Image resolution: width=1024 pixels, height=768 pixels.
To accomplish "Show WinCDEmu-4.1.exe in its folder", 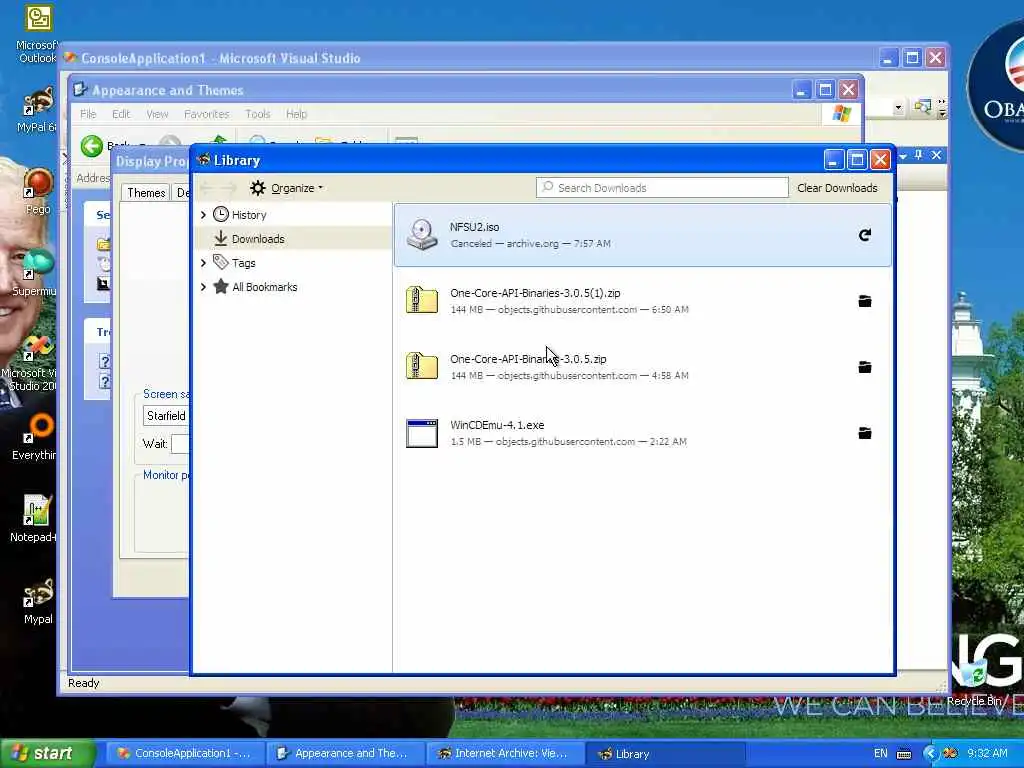I will click(865, 433).
